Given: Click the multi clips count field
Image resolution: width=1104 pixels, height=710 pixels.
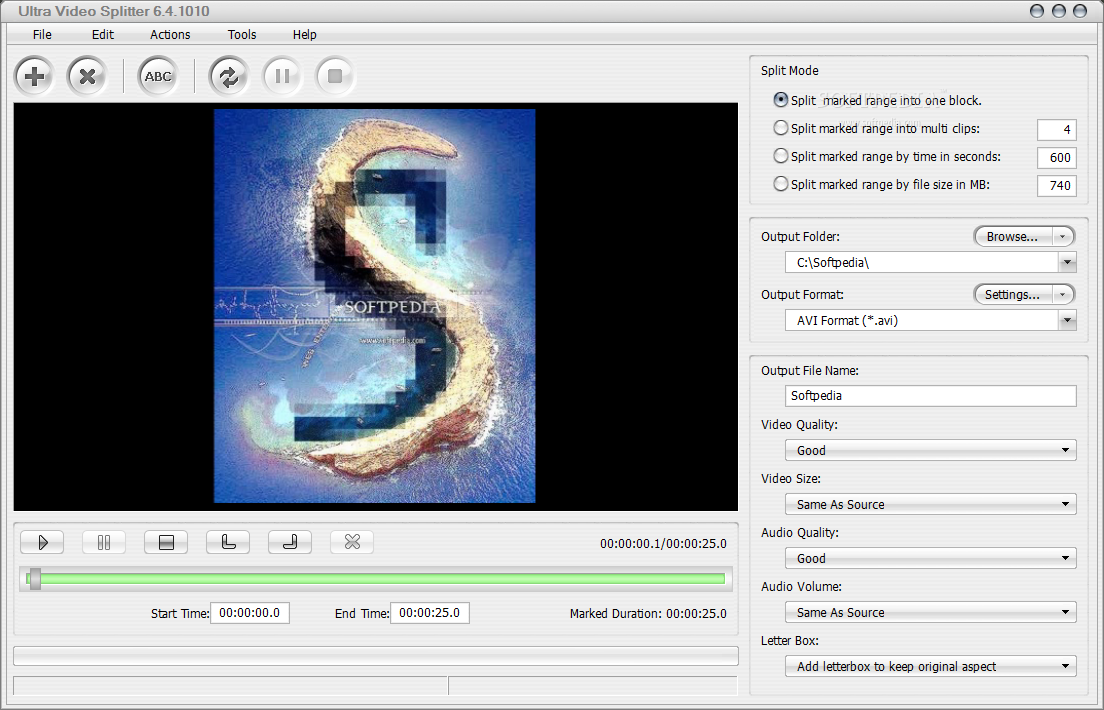Looking at the screenshot, I should [1057, 130].
